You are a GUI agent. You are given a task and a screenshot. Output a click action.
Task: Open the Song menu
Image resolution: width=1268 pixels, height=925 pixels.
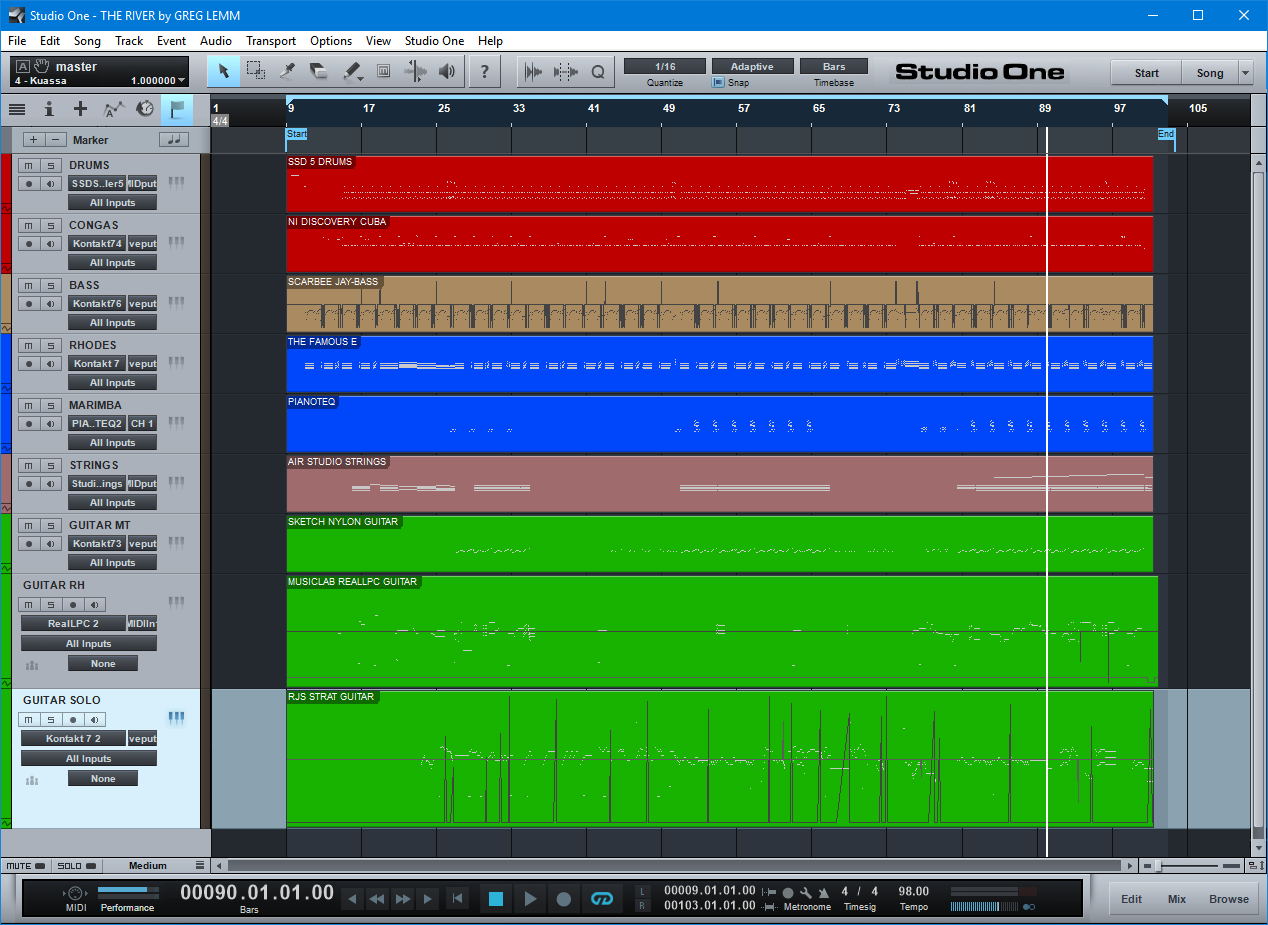pyautogui.click(x=87, y=41)
